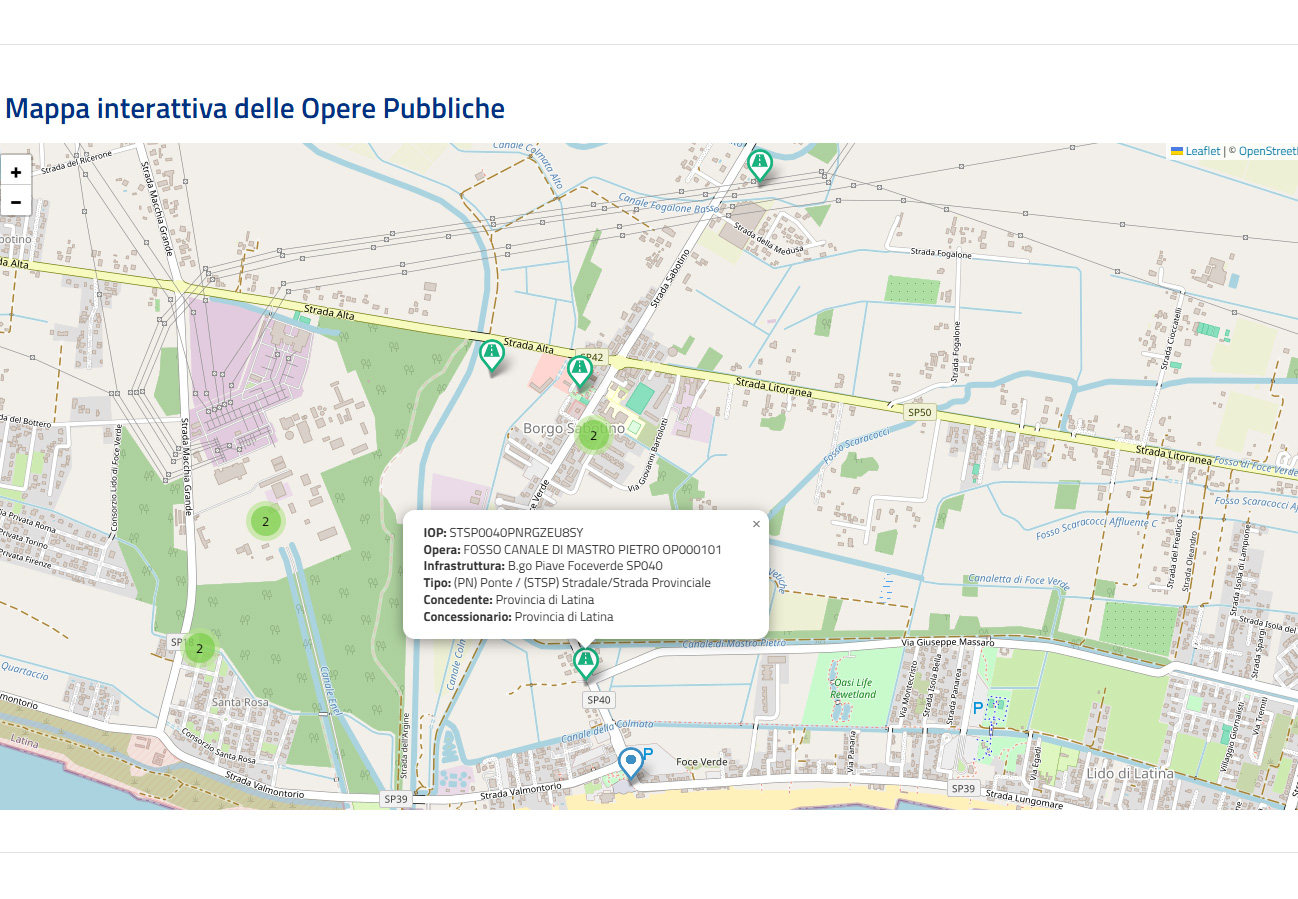1298x899 pixels.
Task: Click the SP50 road label on the map
Action: coord(919,412)
